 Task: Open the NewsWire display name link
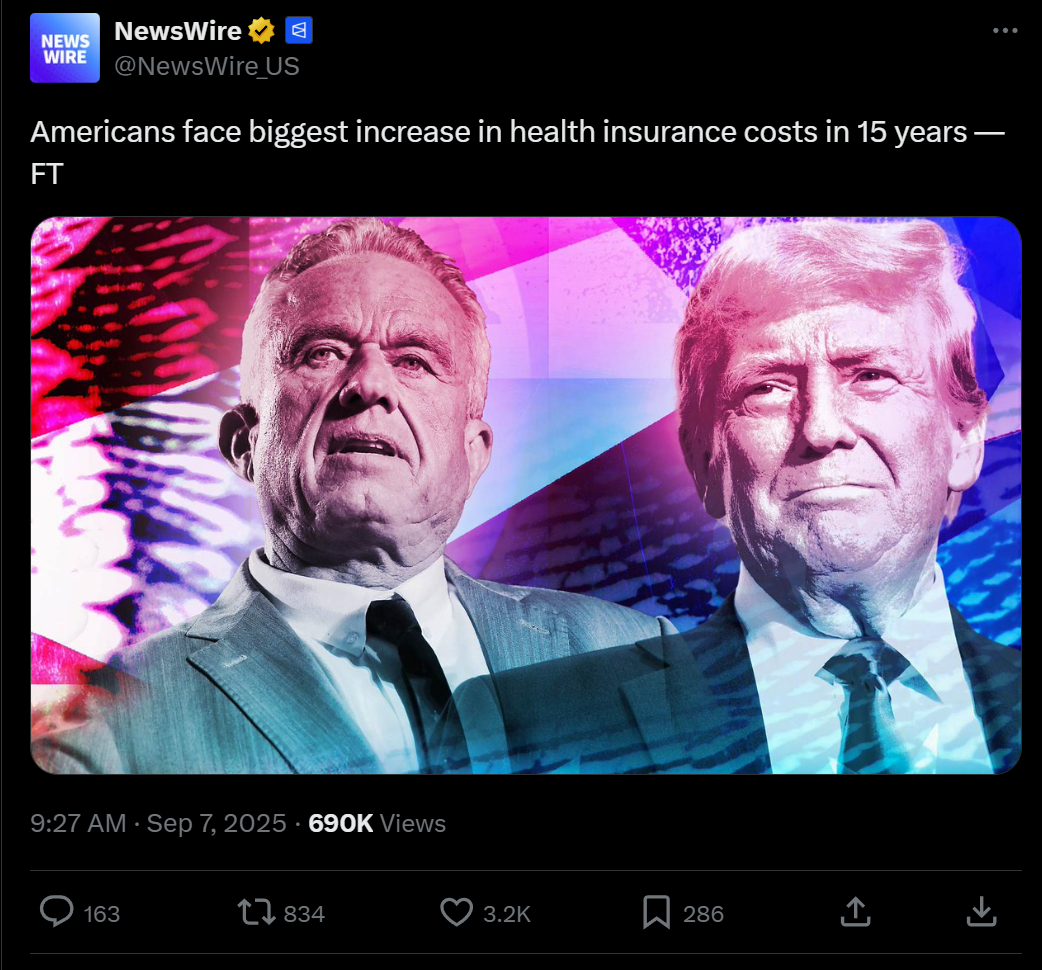point(177,31)
